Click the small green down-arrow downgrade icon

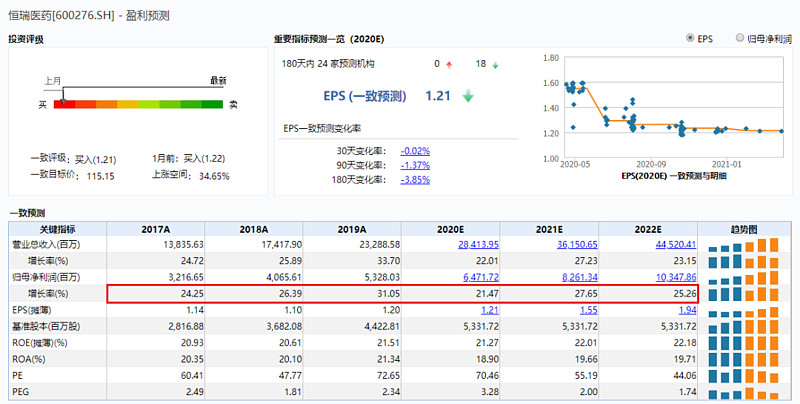[x=495, y=65]
